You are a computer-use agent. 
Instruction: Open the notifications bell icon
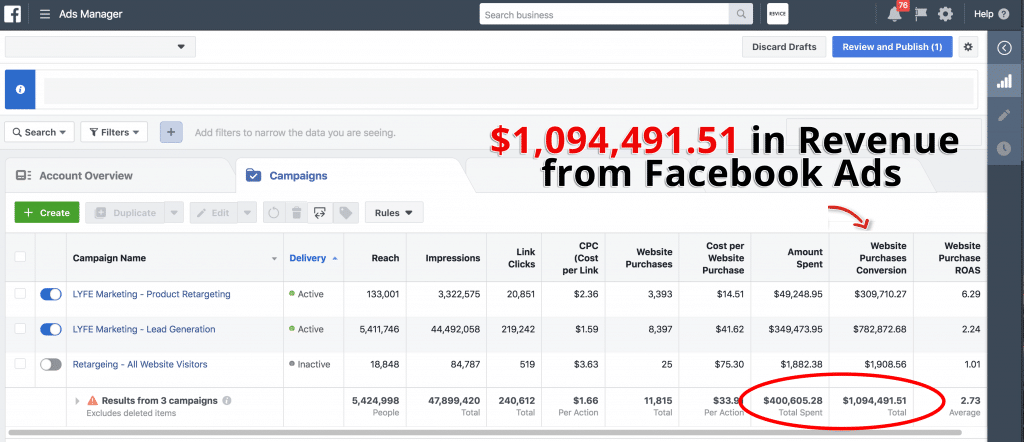[894, 14]
